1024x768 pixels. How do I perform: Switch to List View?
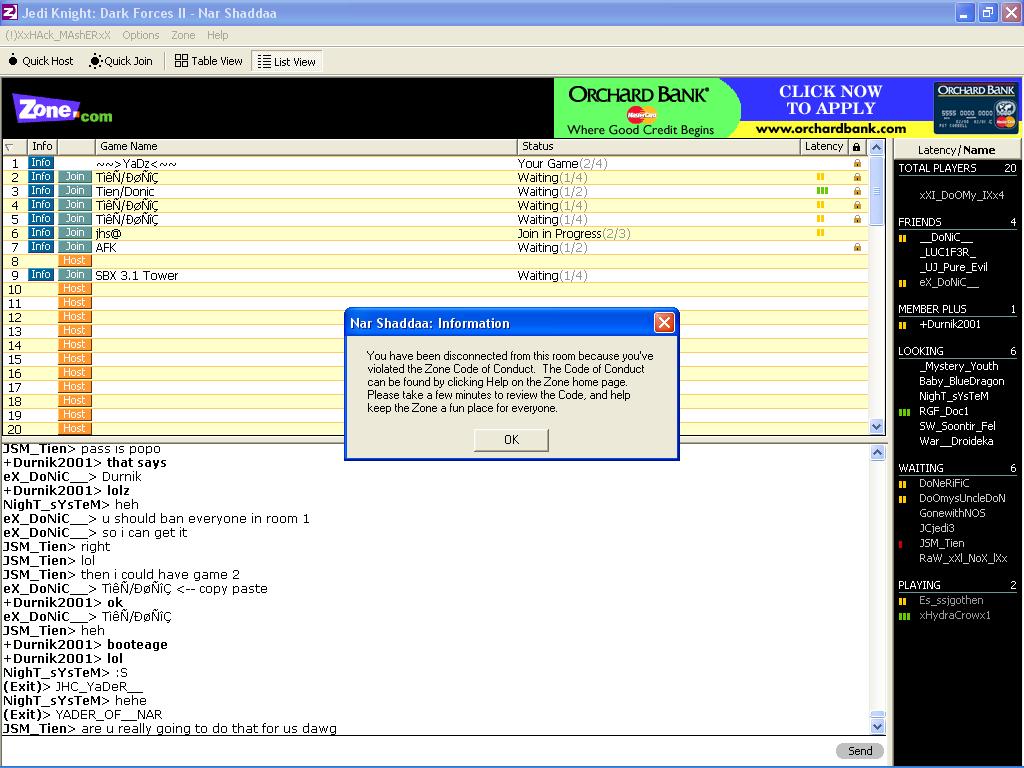(x=287, y=61)
